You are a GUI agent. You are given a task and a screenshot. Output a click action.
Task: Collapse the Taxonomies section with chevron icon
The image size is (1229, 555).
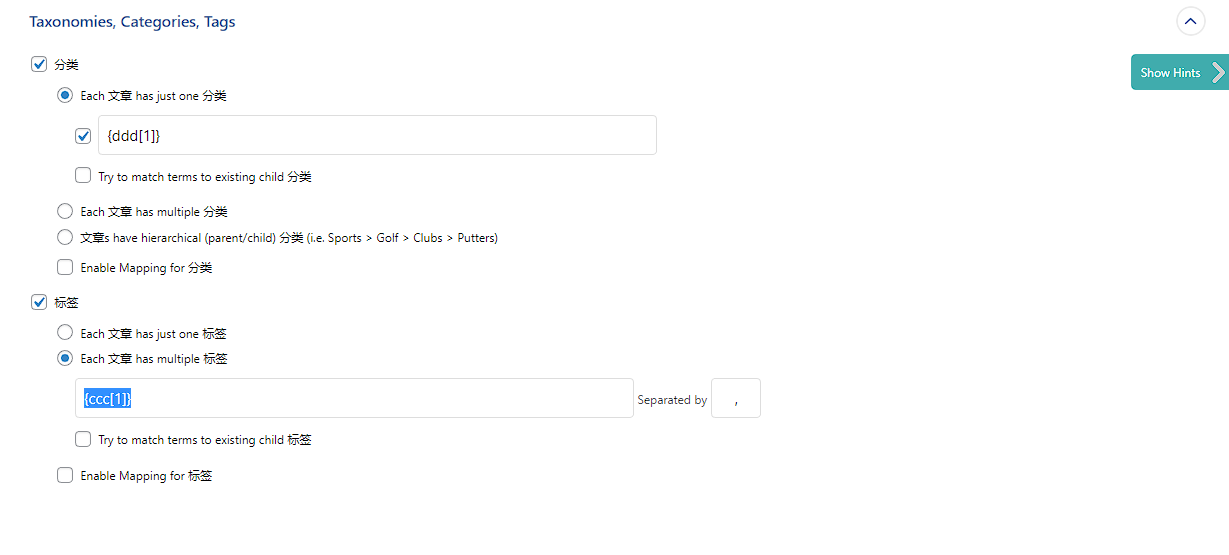(x=1191, y=21)
